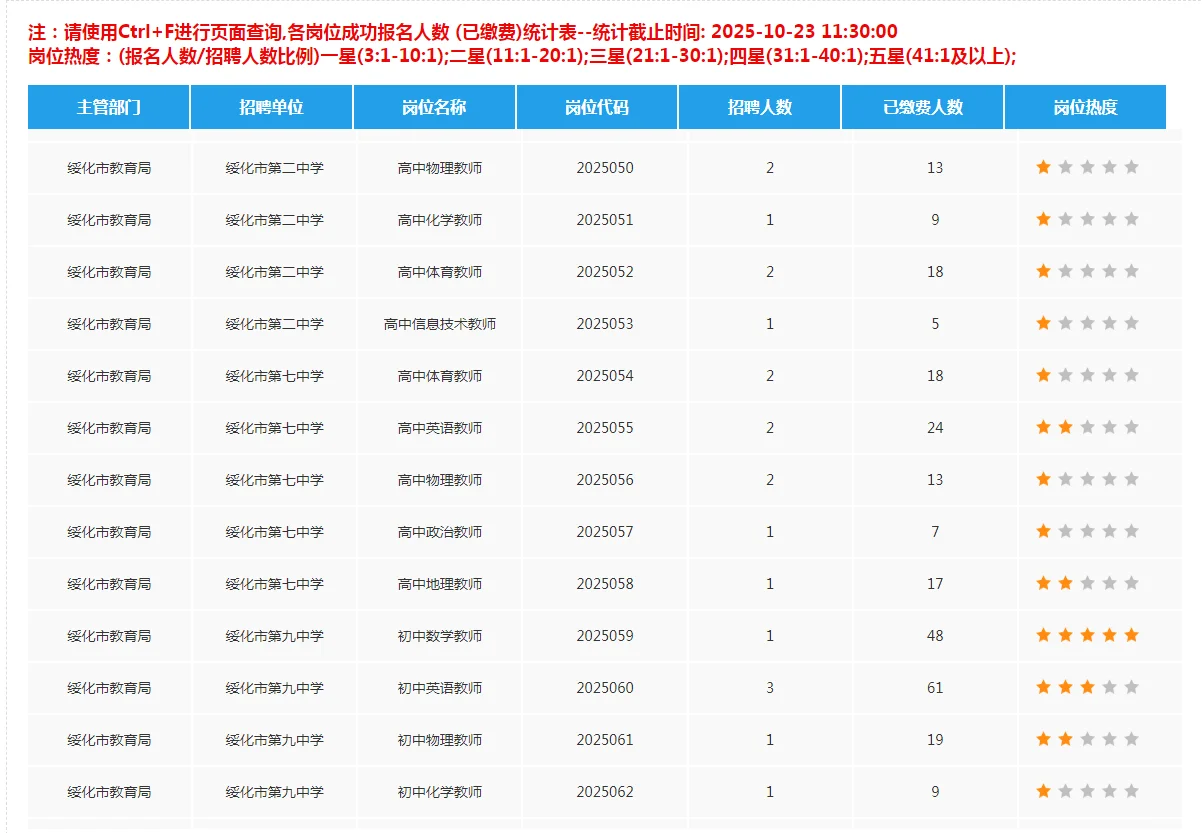Click 绥化市第七中学 in row 2025057
Viewport: 1203px width, 833px height.
[275, 532]
